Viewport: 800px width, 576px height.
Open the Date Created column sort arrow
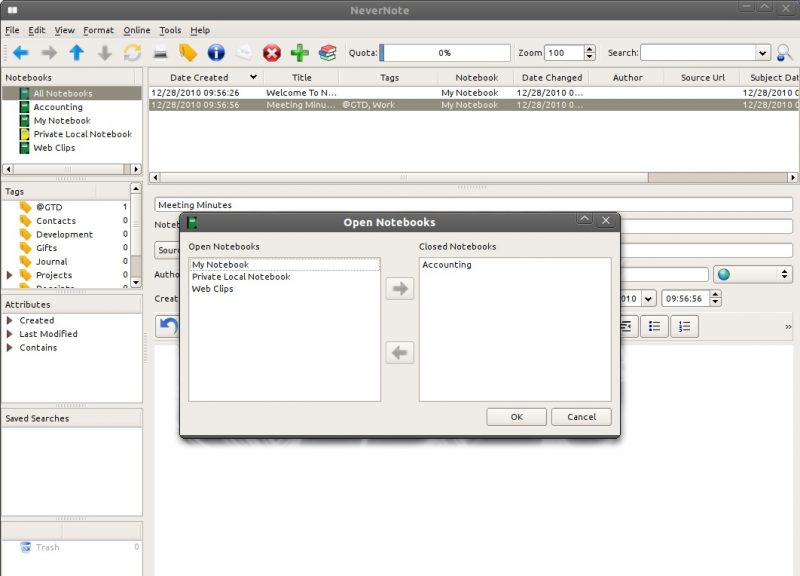(x=253, y=77)
